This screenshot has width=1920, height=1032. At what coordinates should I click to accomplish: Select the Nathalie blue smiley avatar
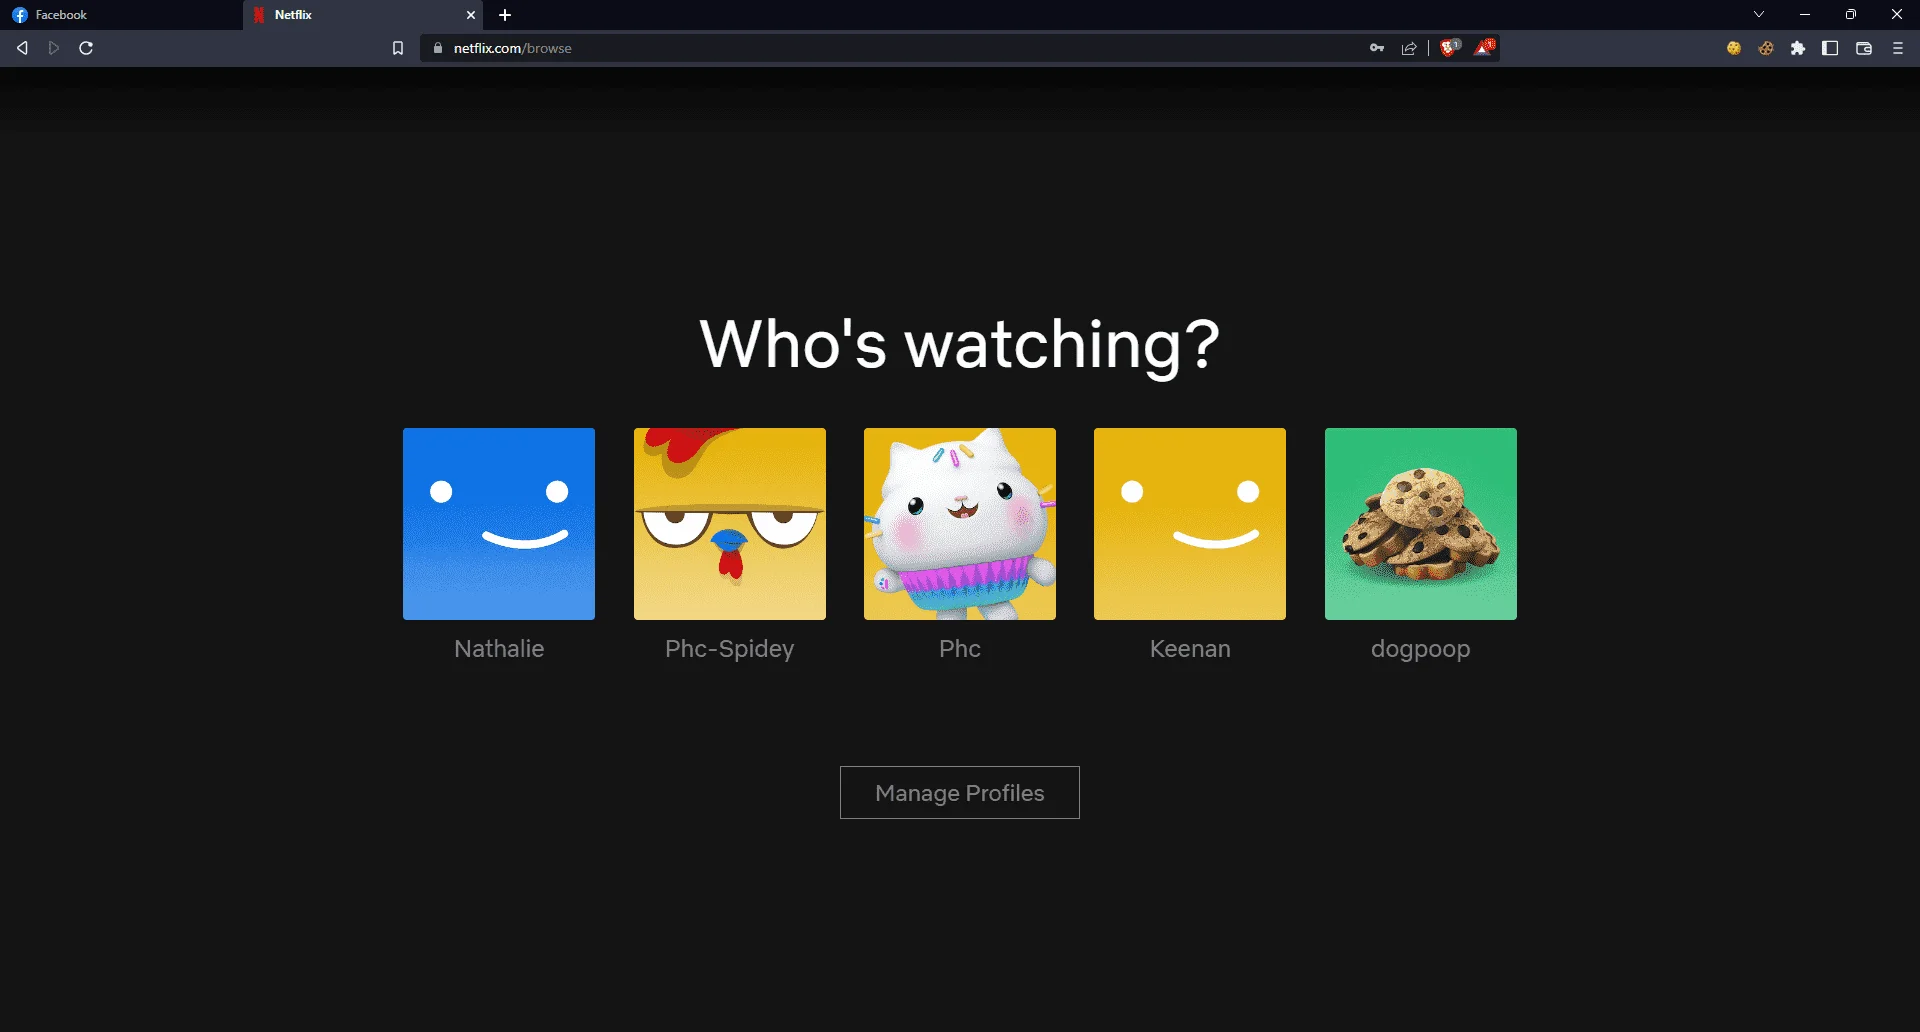(x=499, y=524)
